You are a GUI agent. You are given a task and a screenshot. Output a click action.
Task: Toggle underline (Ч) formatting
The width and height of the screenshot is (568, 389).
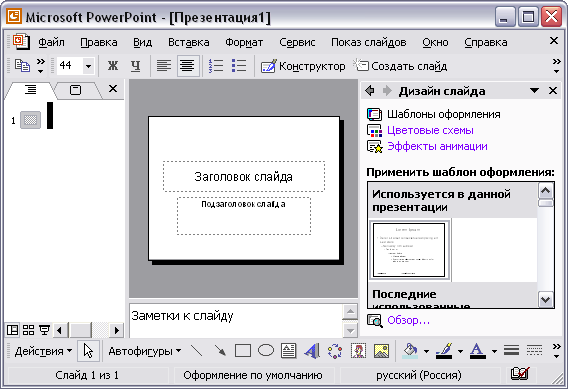(135, 66)
